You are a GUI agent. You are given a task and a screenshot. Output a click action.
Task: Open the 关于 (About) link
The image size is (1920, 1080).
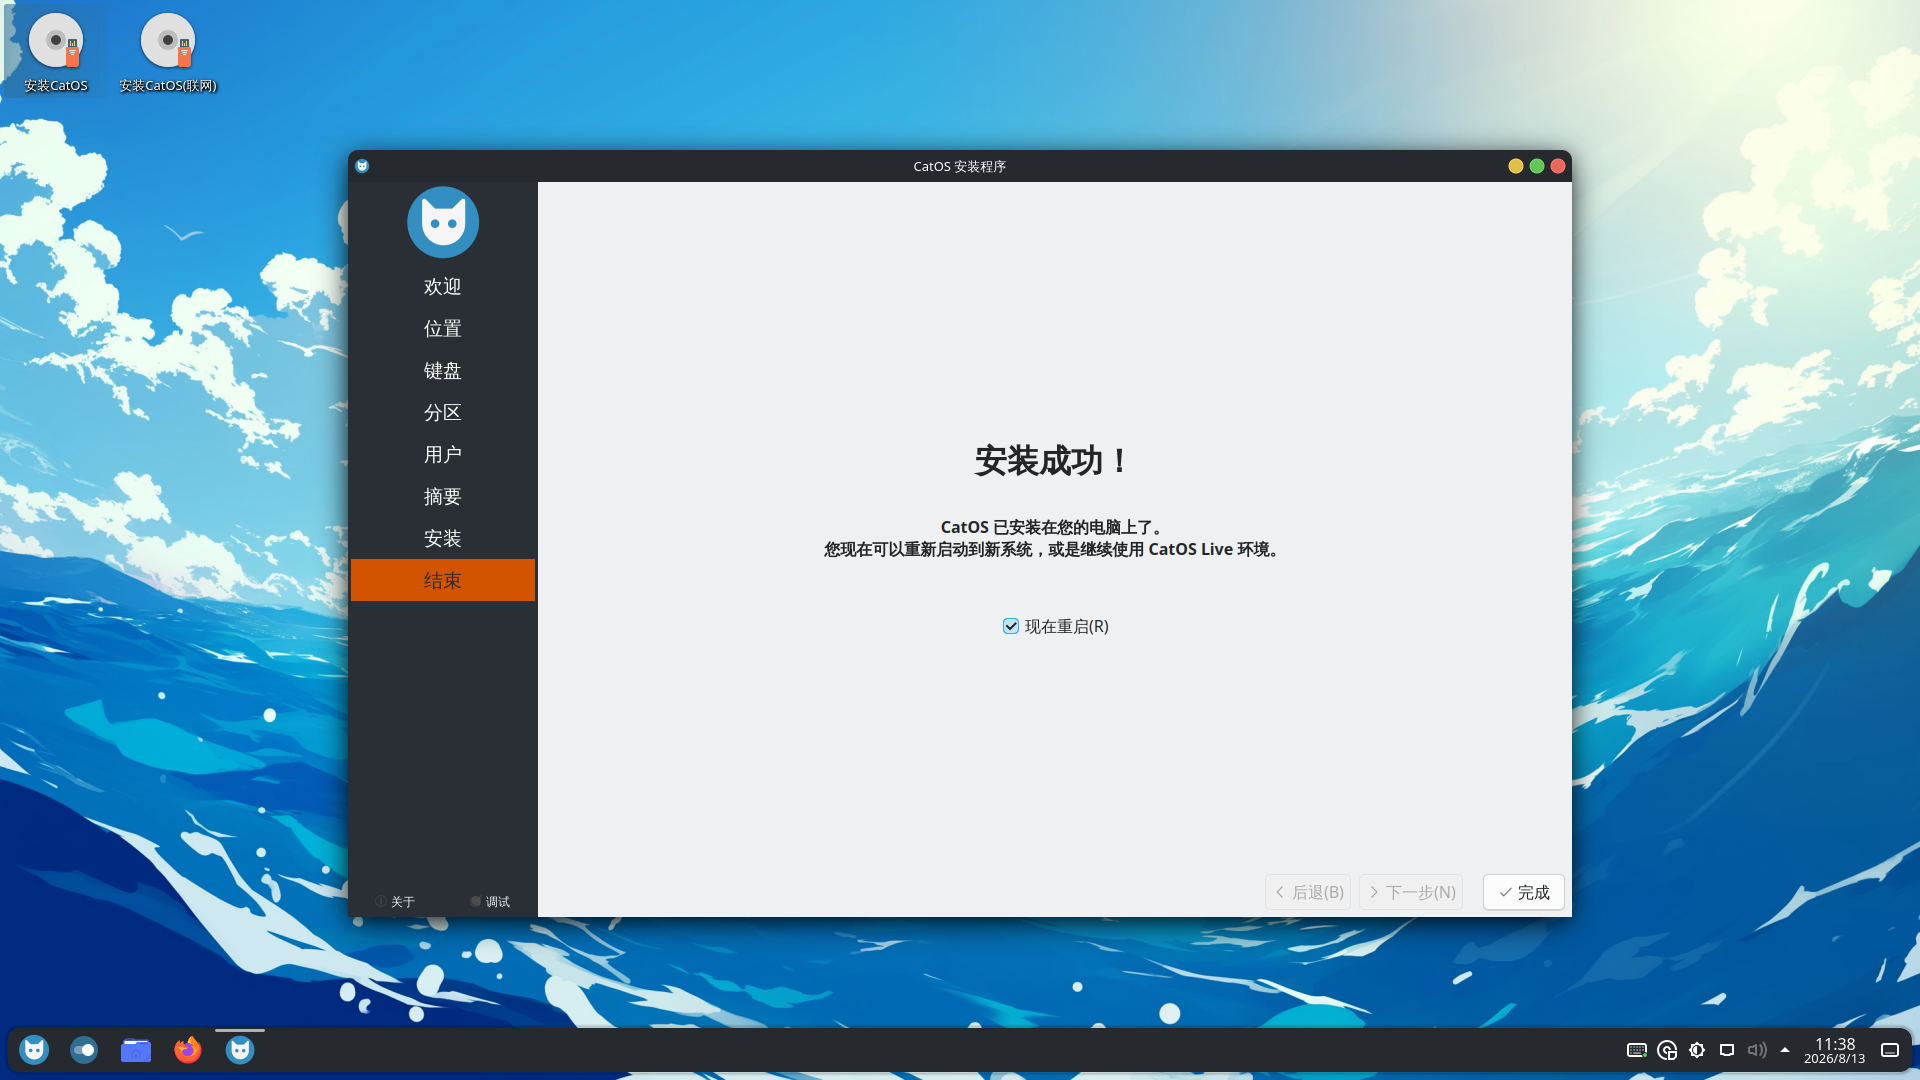coord(395,902)
